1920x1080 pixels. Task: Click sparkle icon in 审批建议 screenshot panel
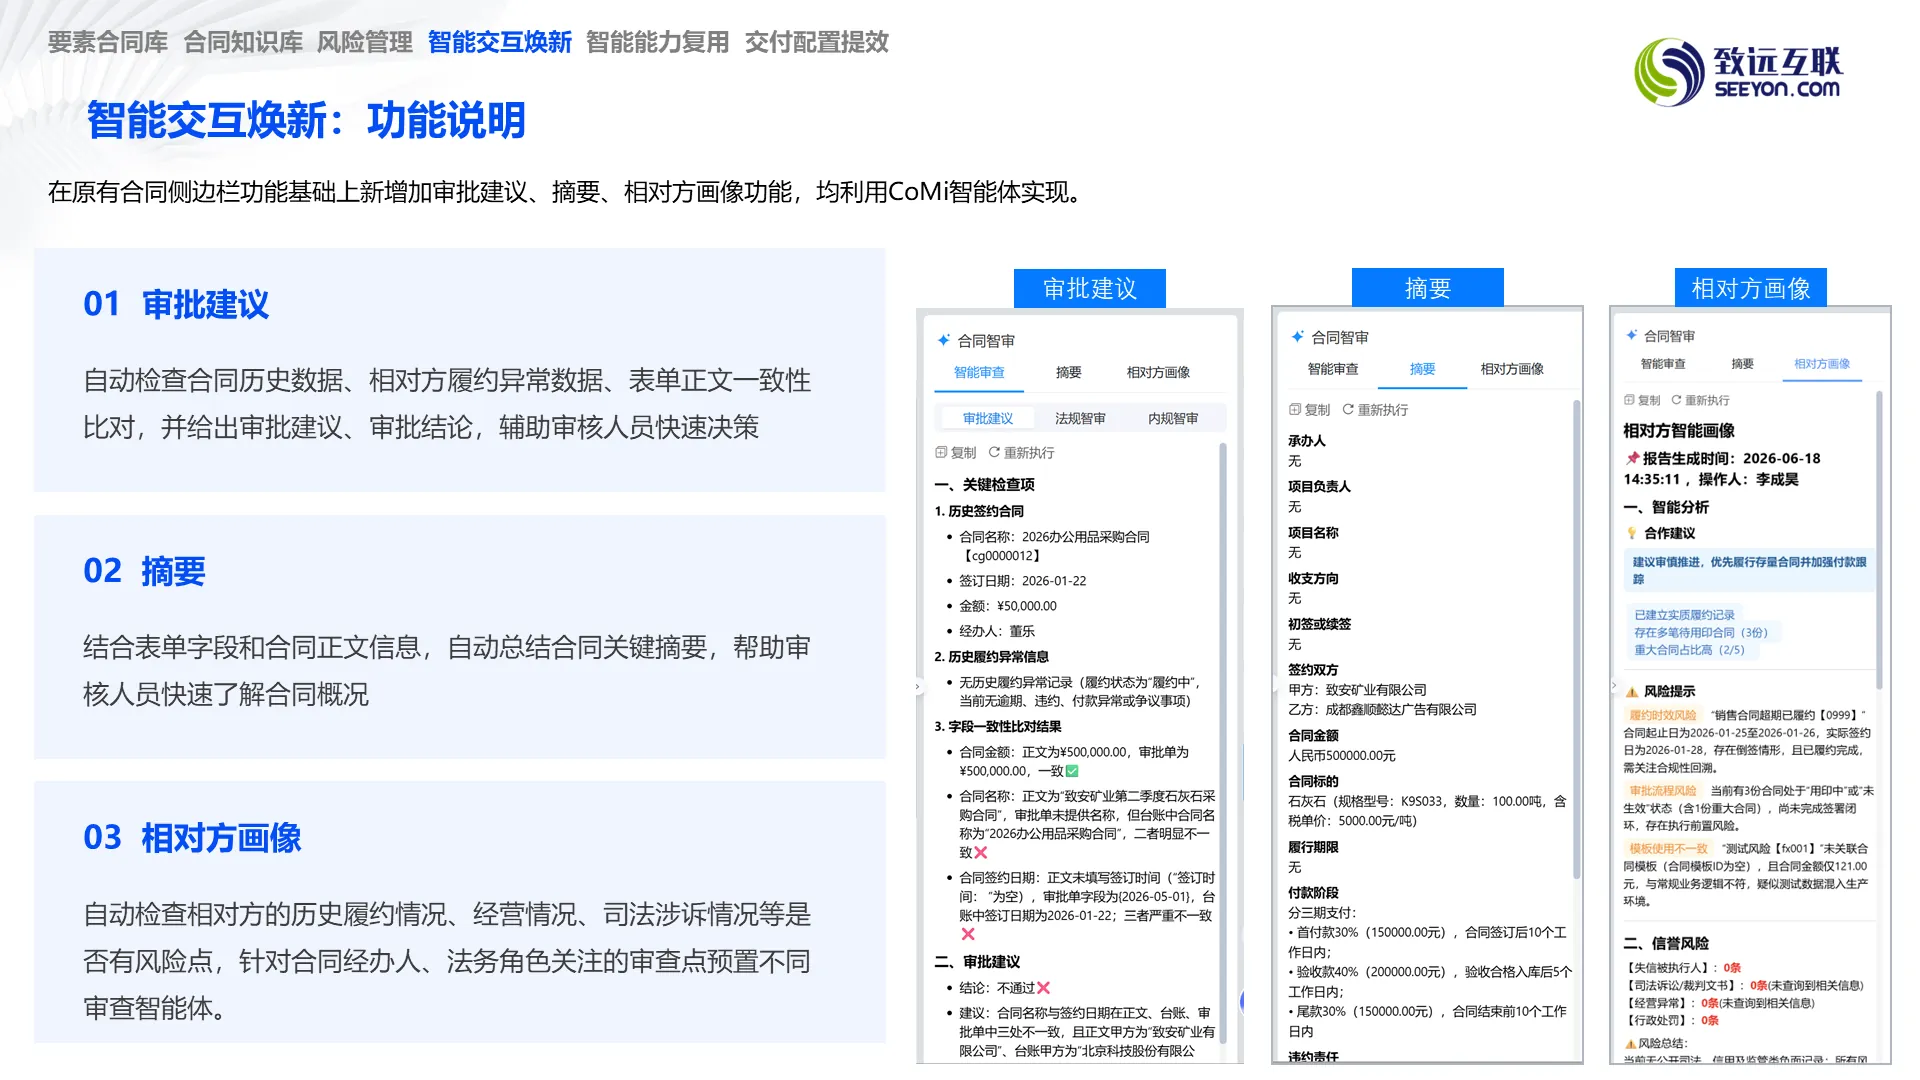click(x=943, y=341)
